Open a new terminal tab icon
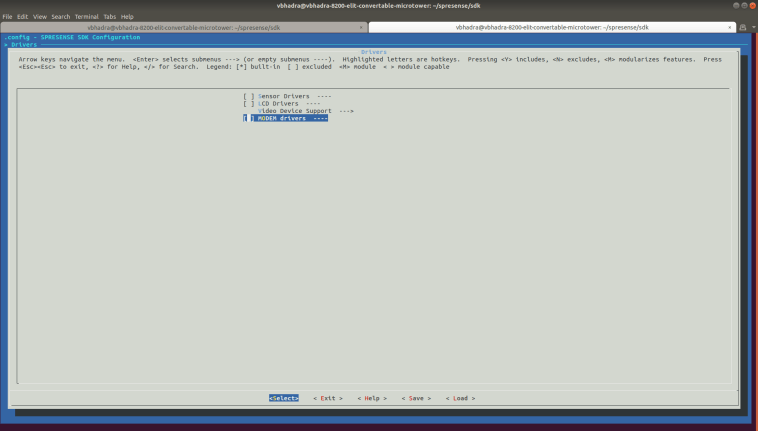 tap(743, 27)
